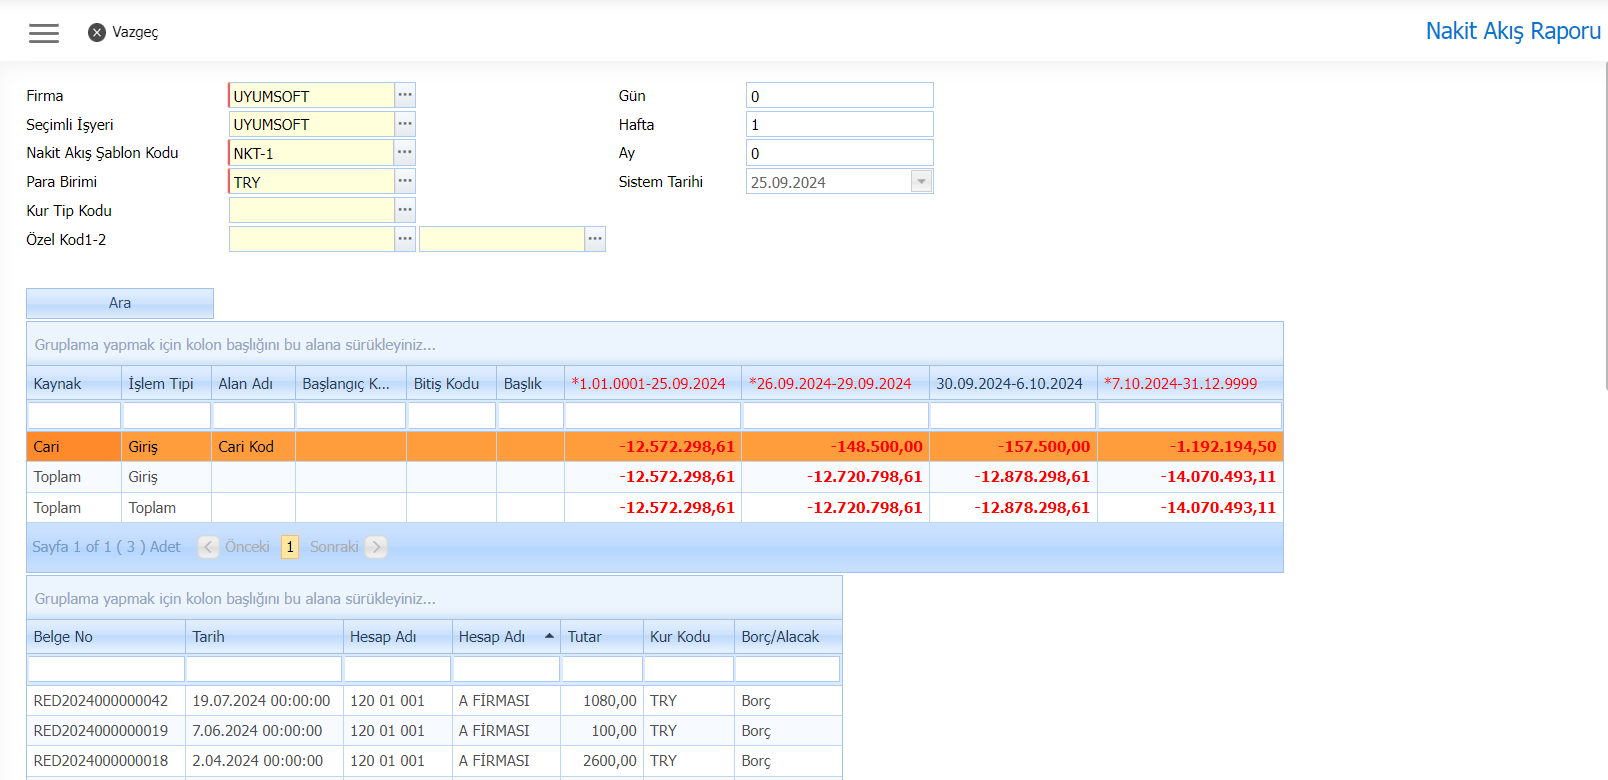Open lookup ellipsis for Firma field
The image size is (1608, 780).
[405, 95]
